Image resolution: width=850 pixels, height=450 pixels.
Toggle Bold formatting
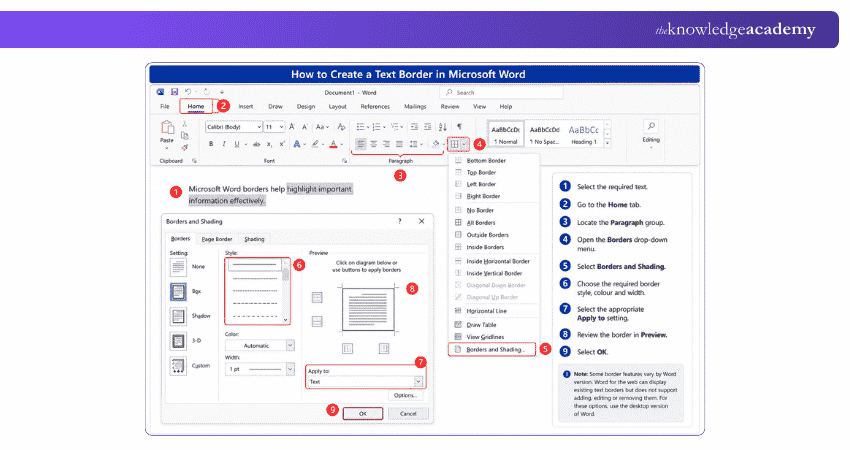[211, 144]
